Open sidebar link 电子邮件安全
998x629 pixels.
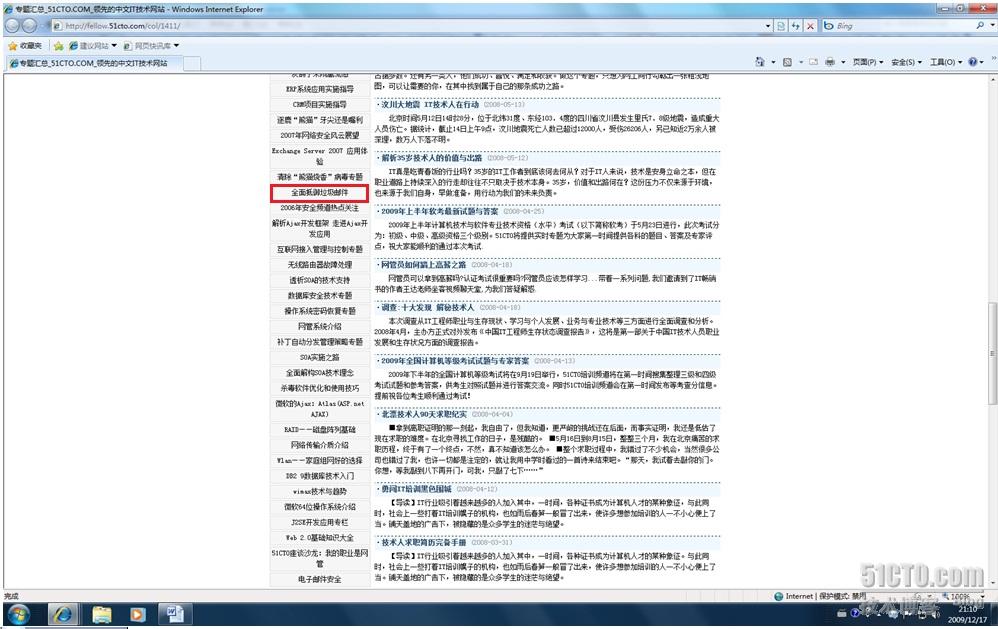pos(320,579)
